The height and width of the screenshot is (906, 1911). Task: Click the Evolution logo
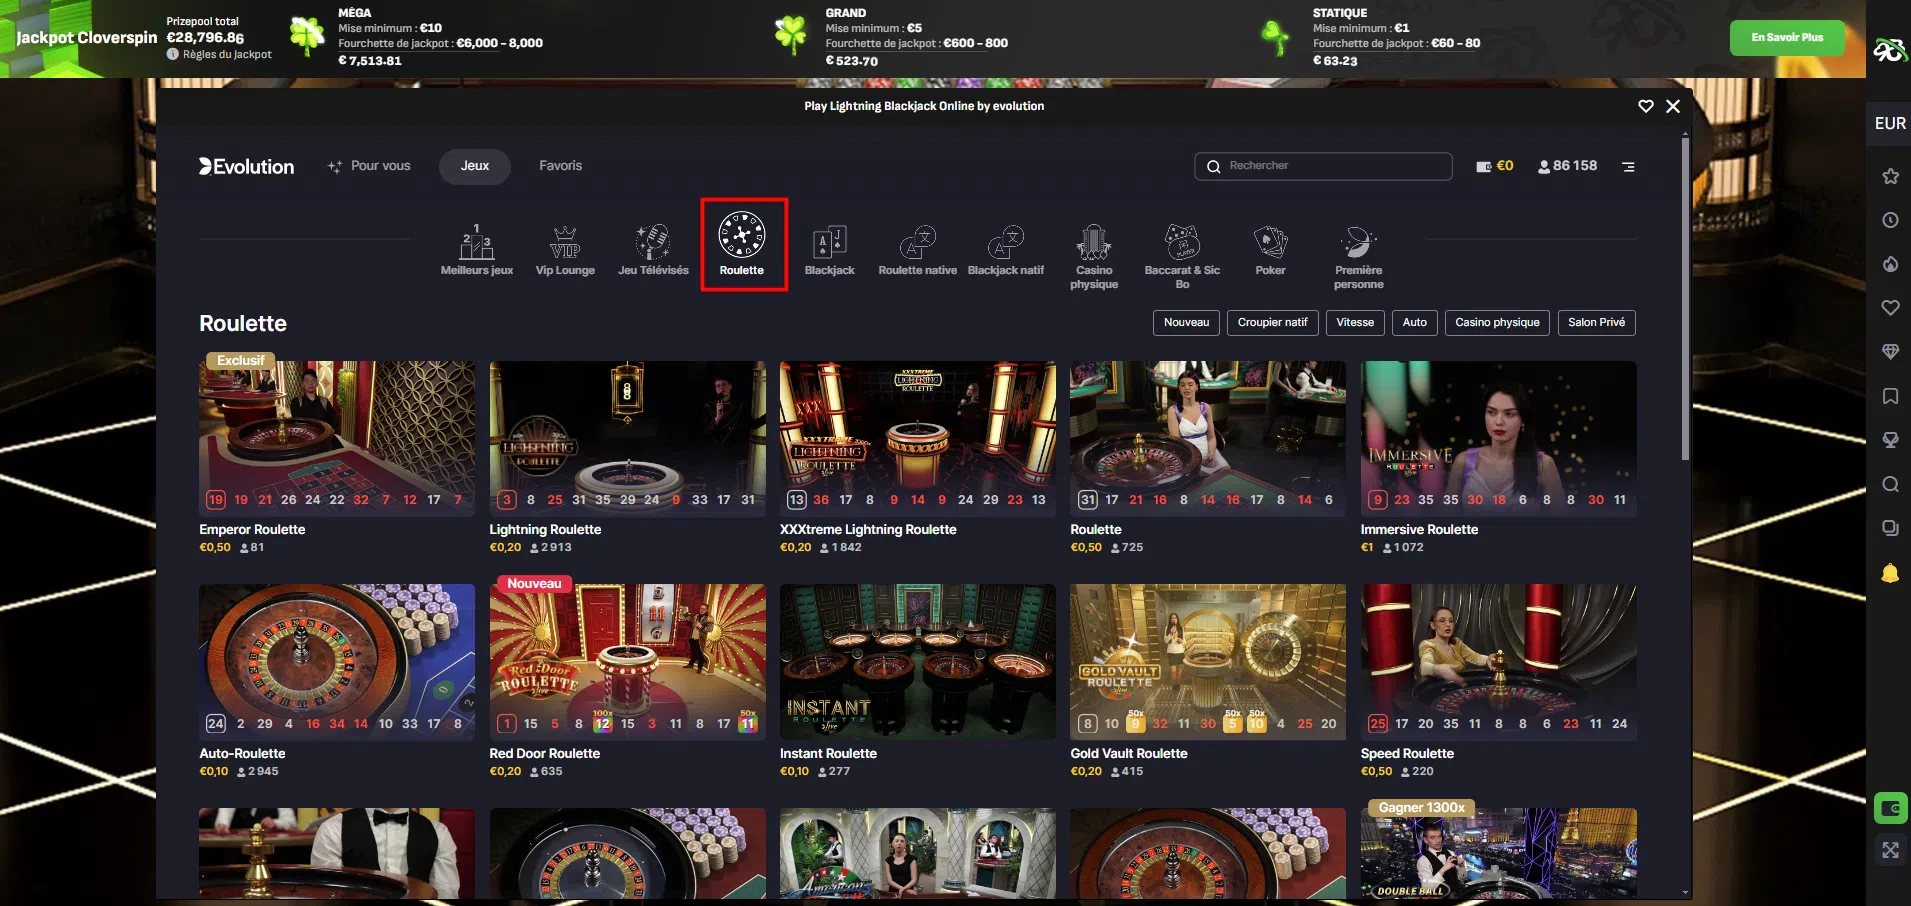click(x=247, y=167)
